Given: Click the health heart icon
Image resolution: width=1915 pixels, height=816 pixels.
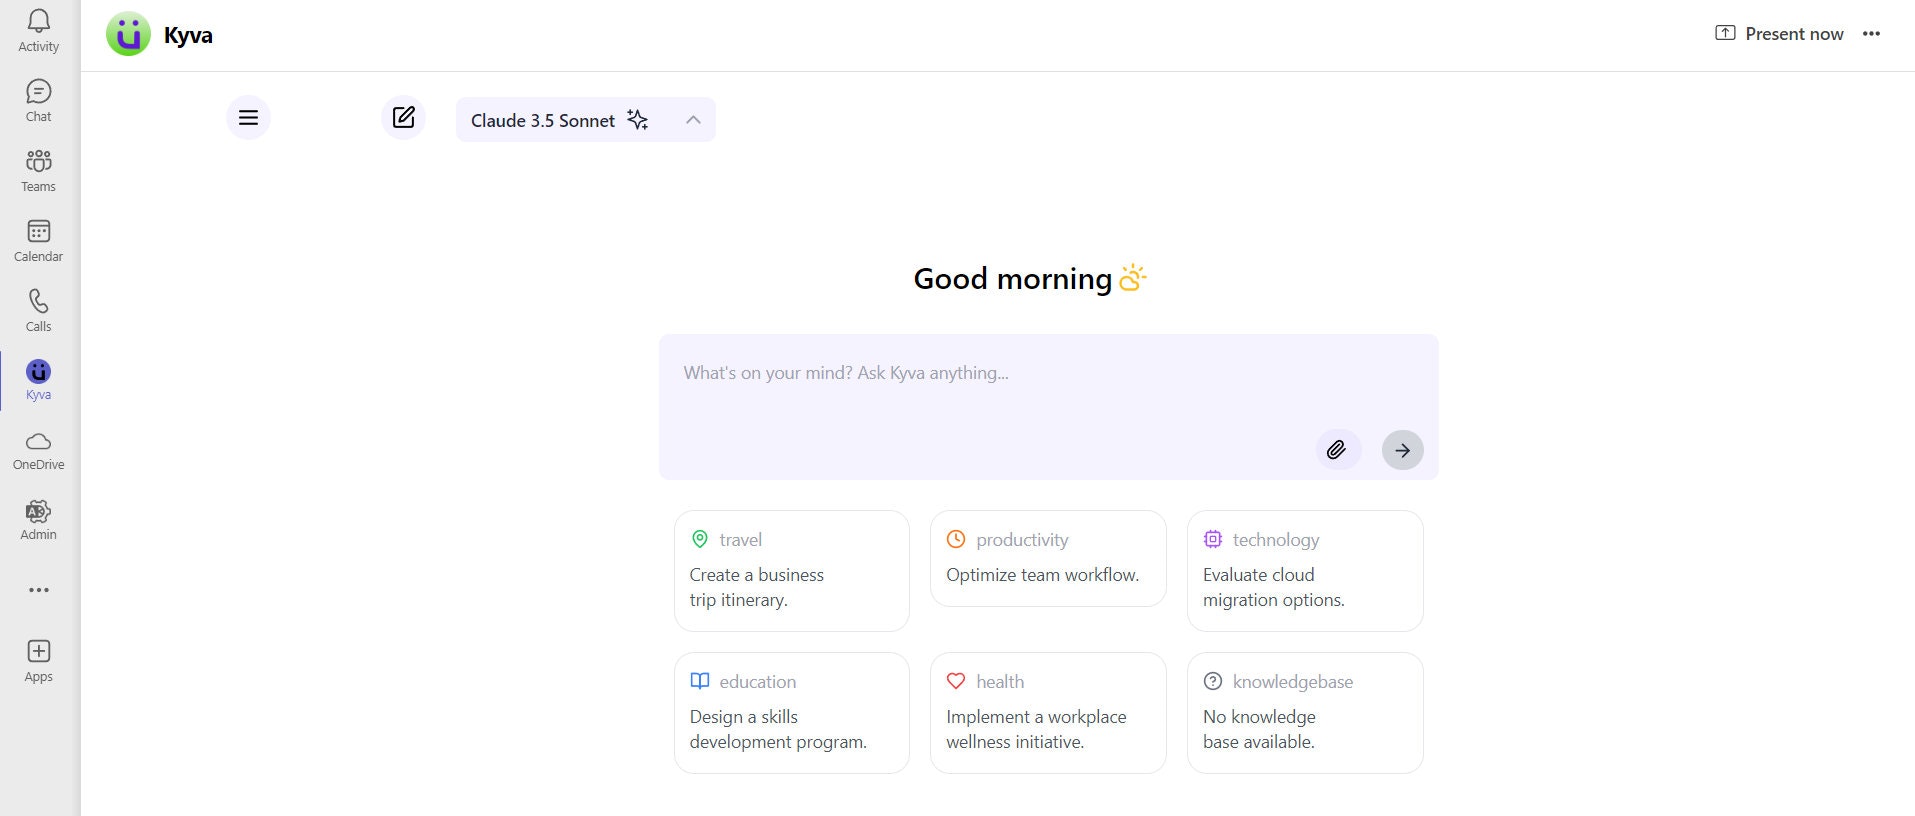Looking at the screenshot, I should pos(956,681).
